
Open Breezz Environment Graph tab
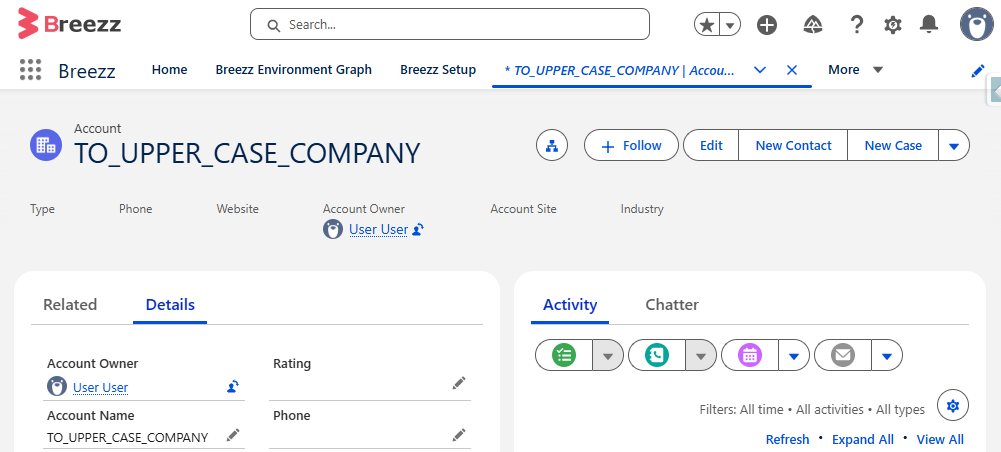point(294,70)
